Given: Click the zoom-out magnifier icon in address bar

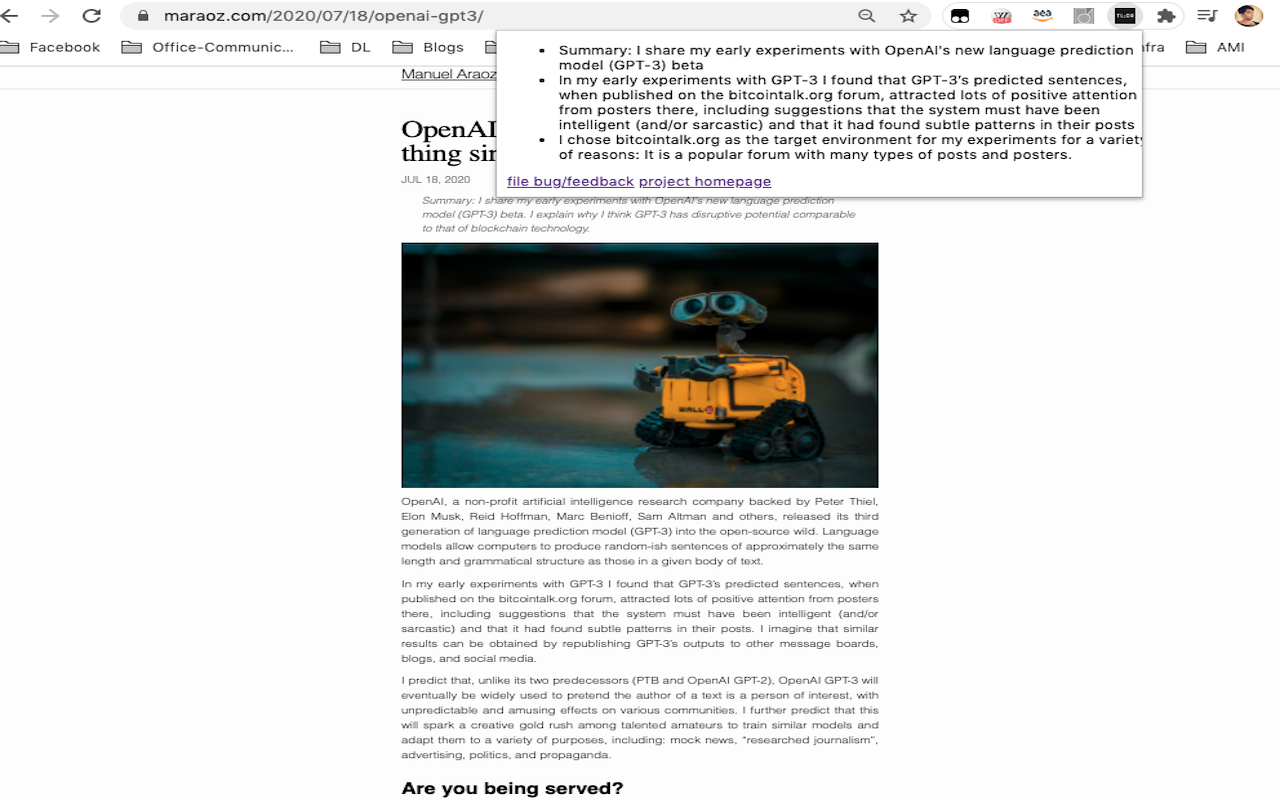Looking at the screenshot, I should click(867, 16).
